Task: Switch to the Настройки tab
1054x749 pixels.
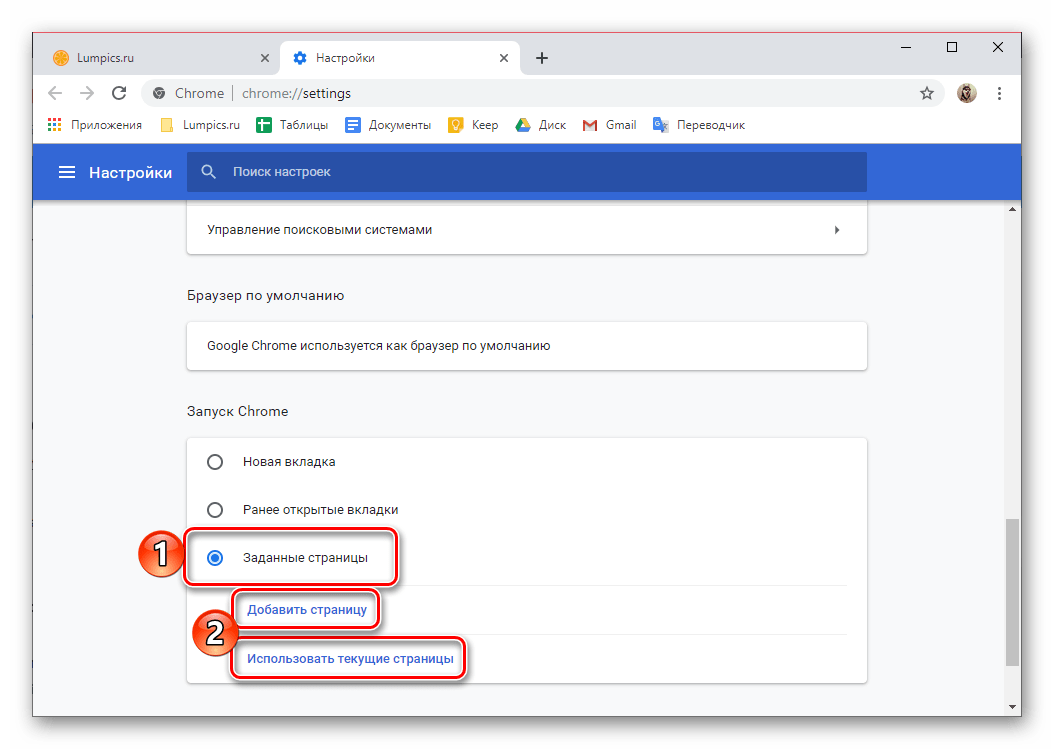Action: tap(400, 58)
